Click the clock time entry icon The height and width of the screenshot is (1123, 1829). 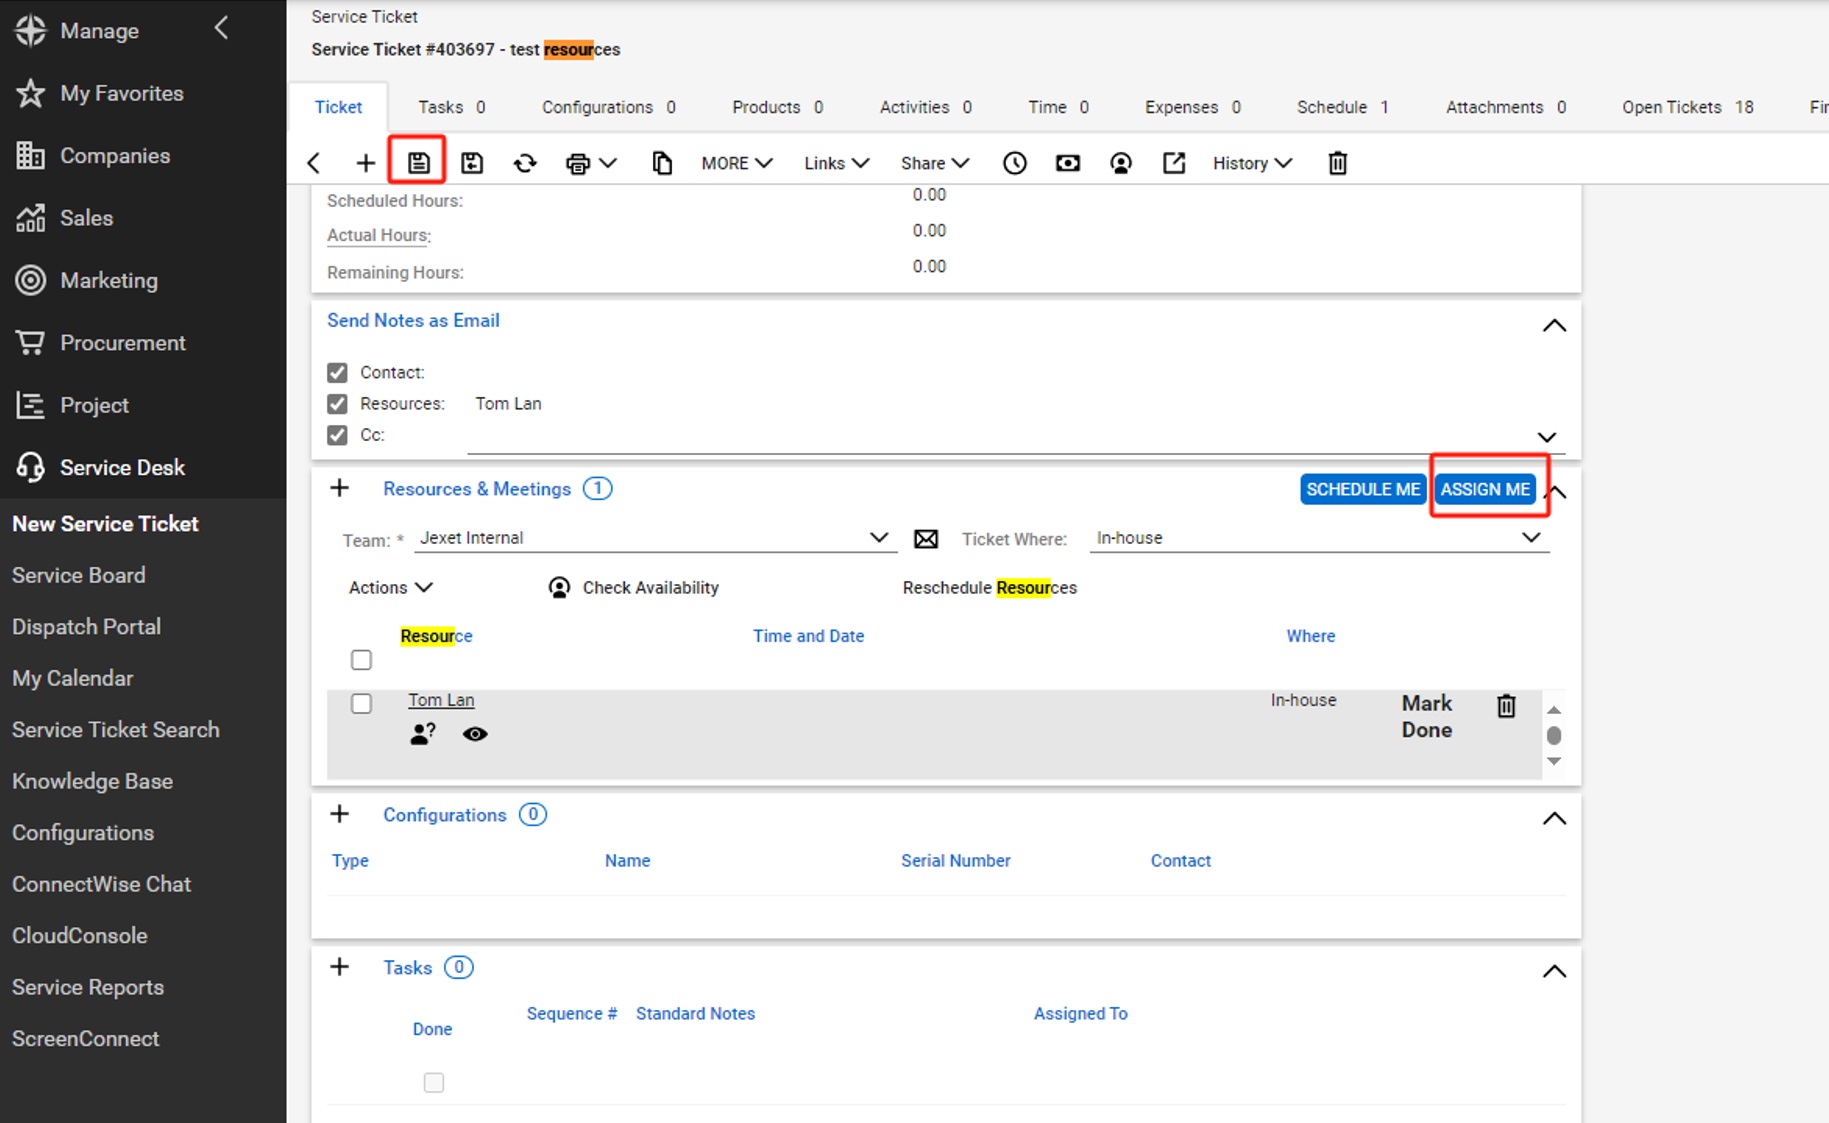pos(1014,163)
